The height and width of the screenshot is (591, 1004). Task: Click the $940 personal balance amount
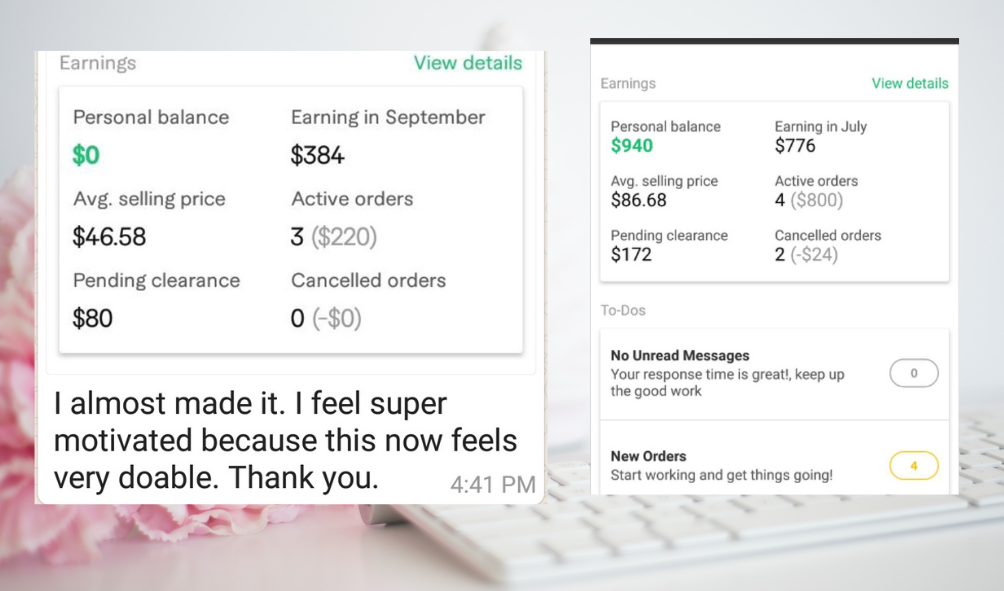pyautogui.click(x=632, y=146)
